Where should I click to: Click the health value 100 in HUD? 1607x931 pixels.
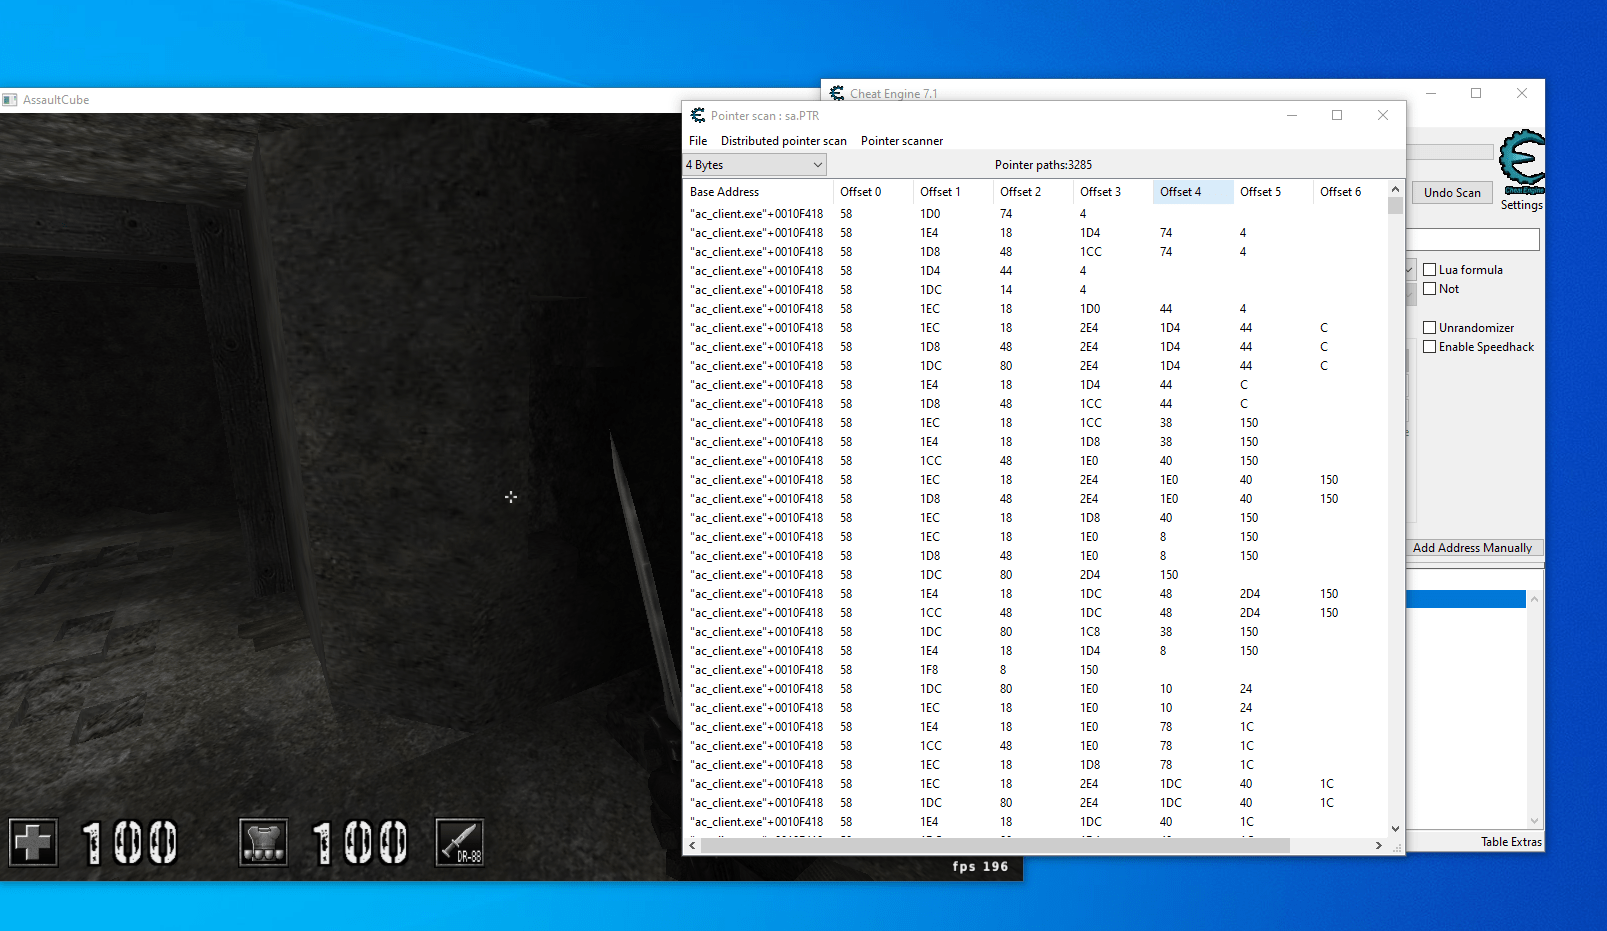coord(130,843)
